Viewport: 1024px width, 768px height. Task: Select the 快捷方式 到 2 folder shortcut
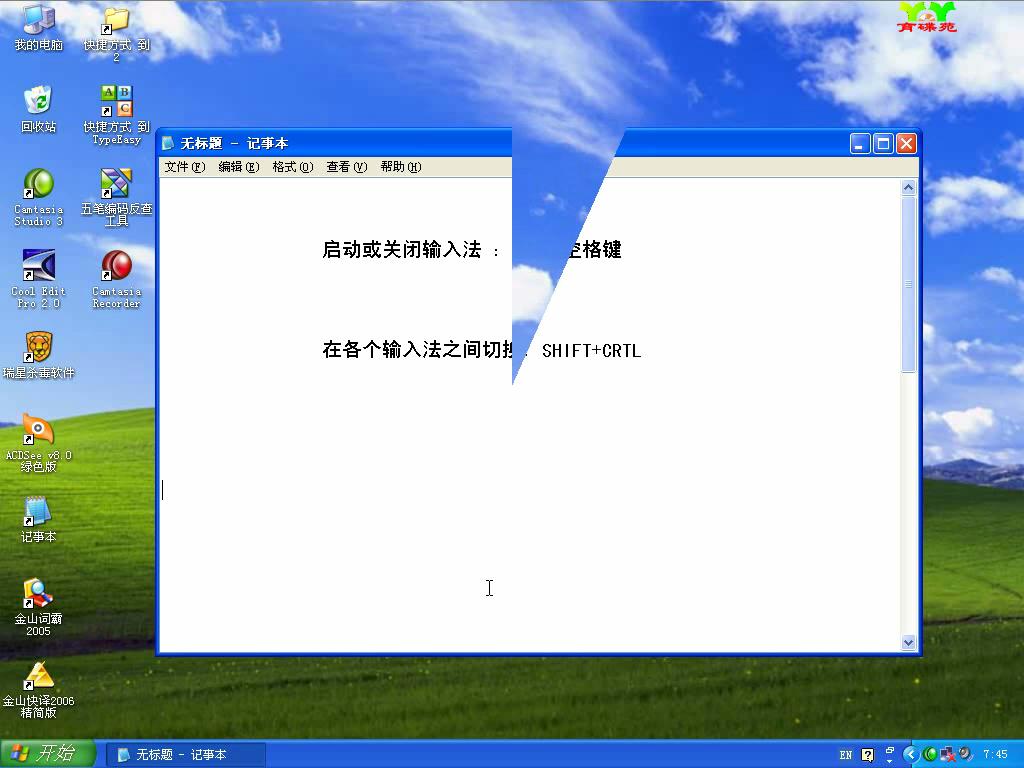(116, 34)
